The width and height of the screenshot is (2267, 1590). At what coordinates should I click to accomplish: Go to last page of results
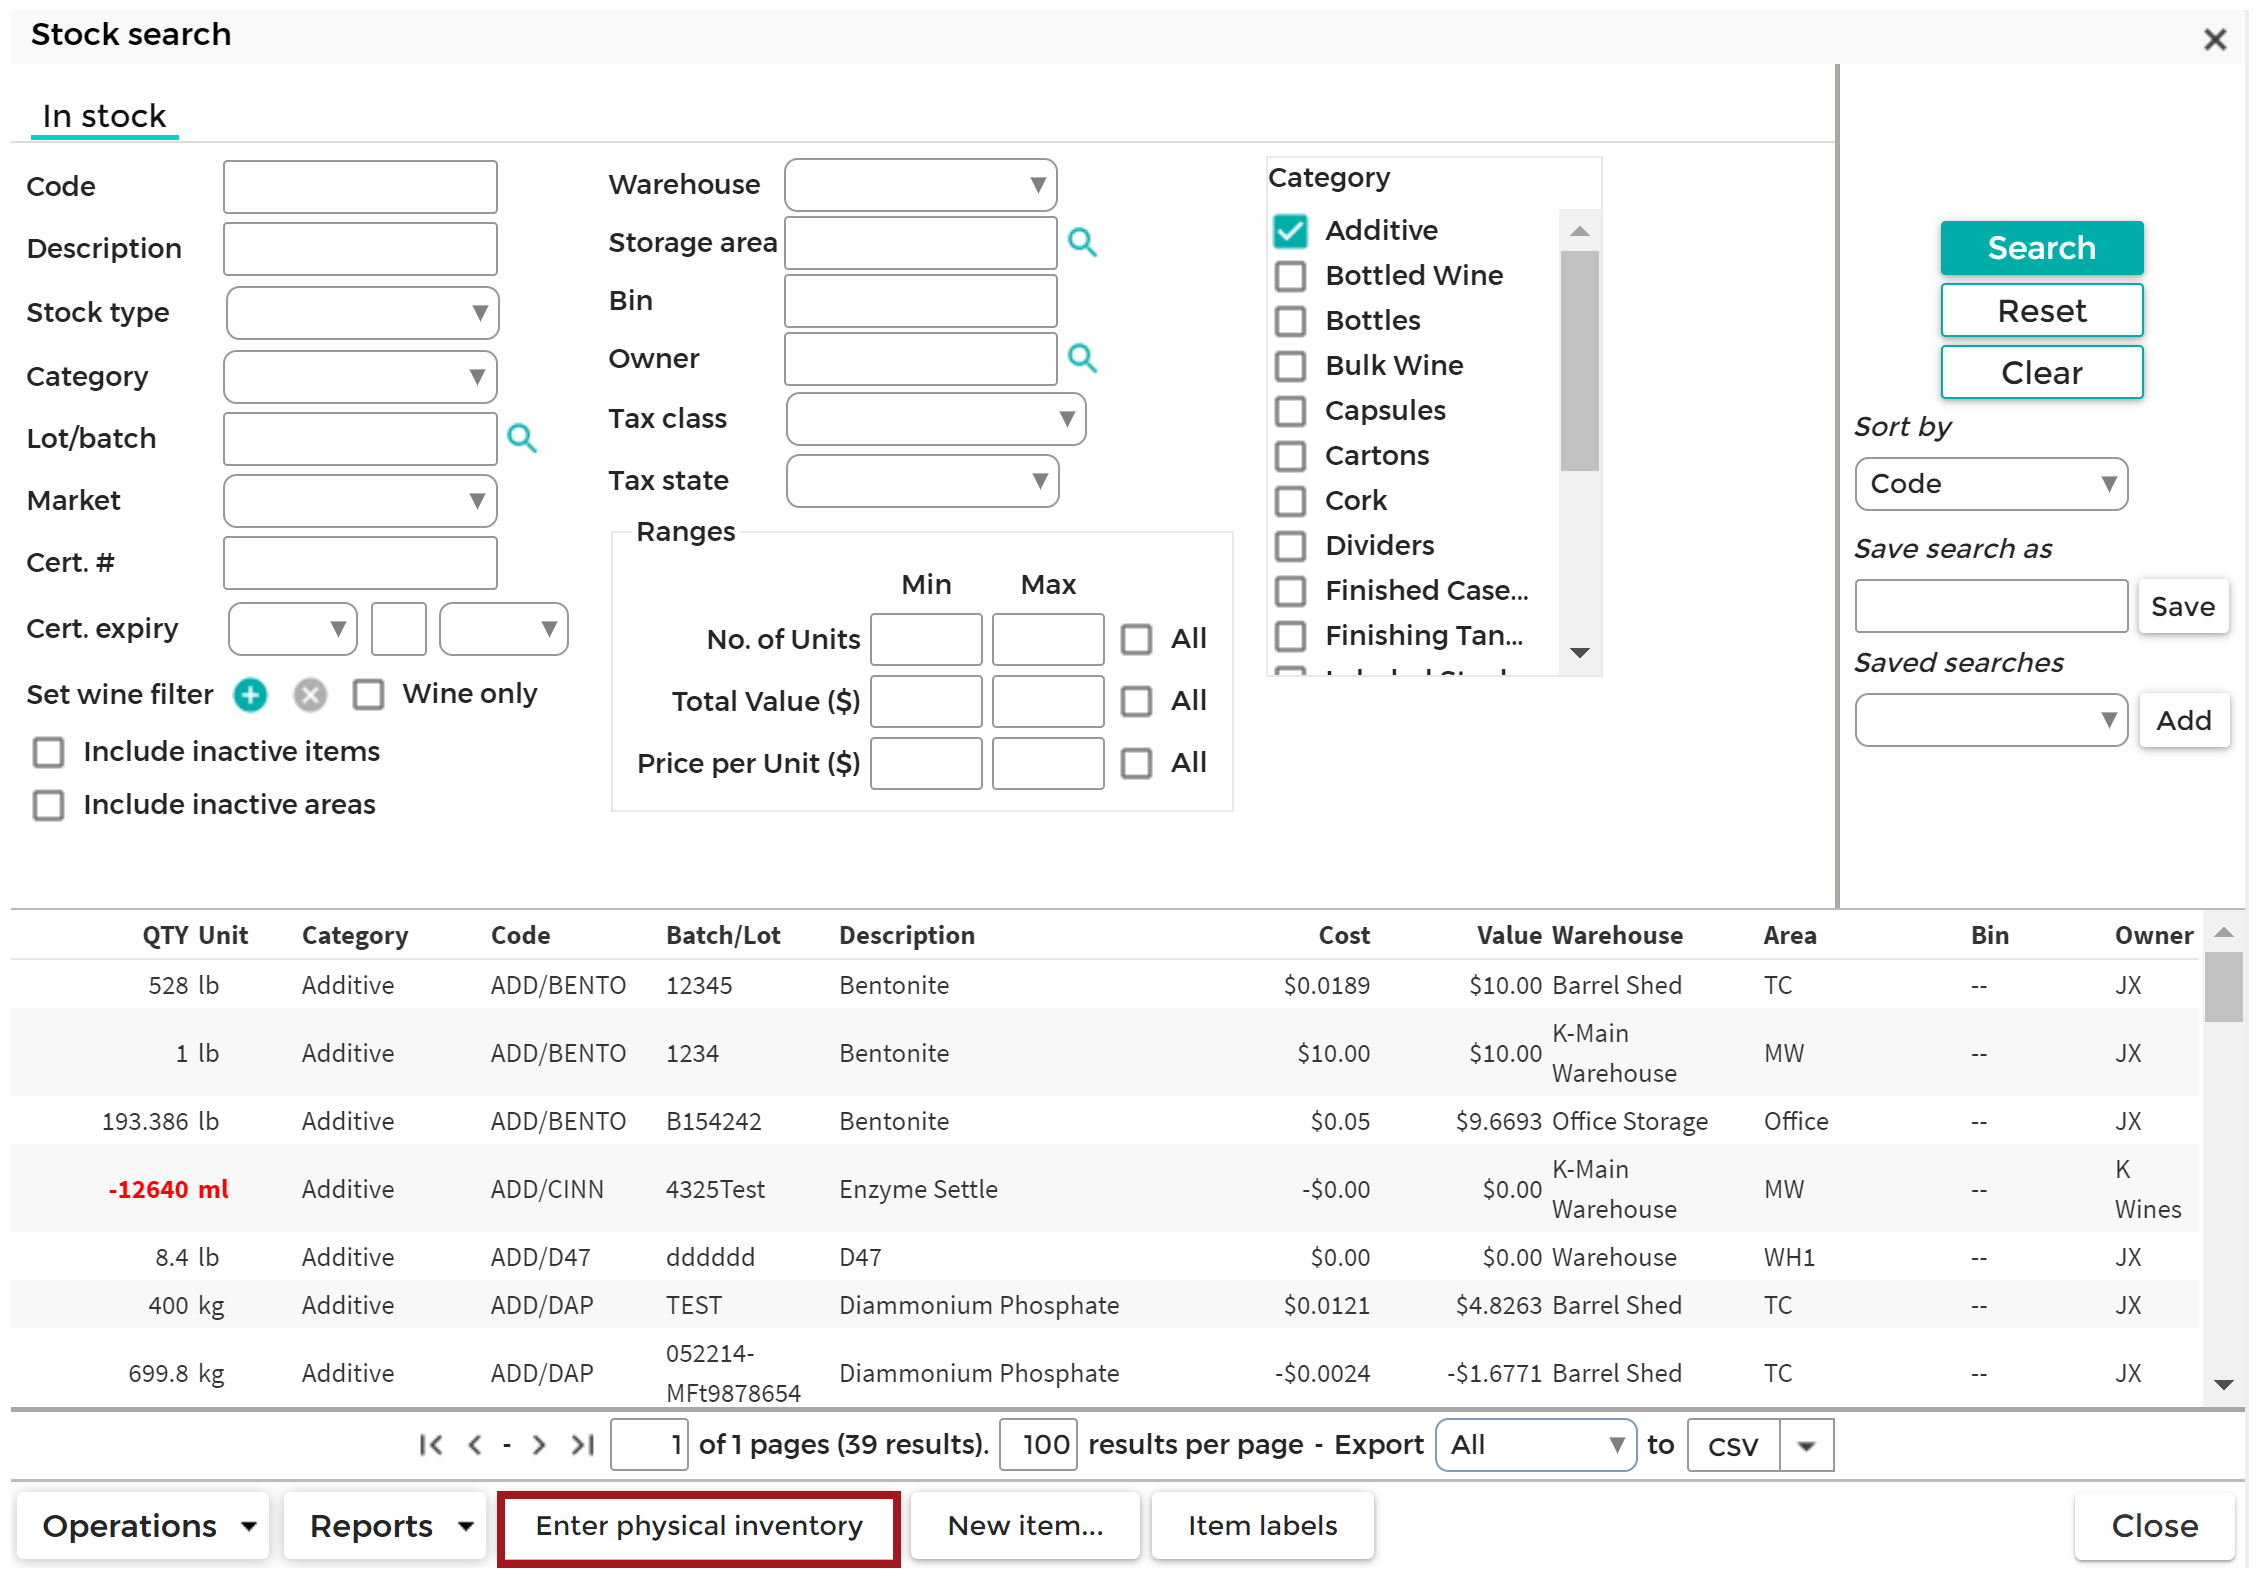click(583, 1445)
